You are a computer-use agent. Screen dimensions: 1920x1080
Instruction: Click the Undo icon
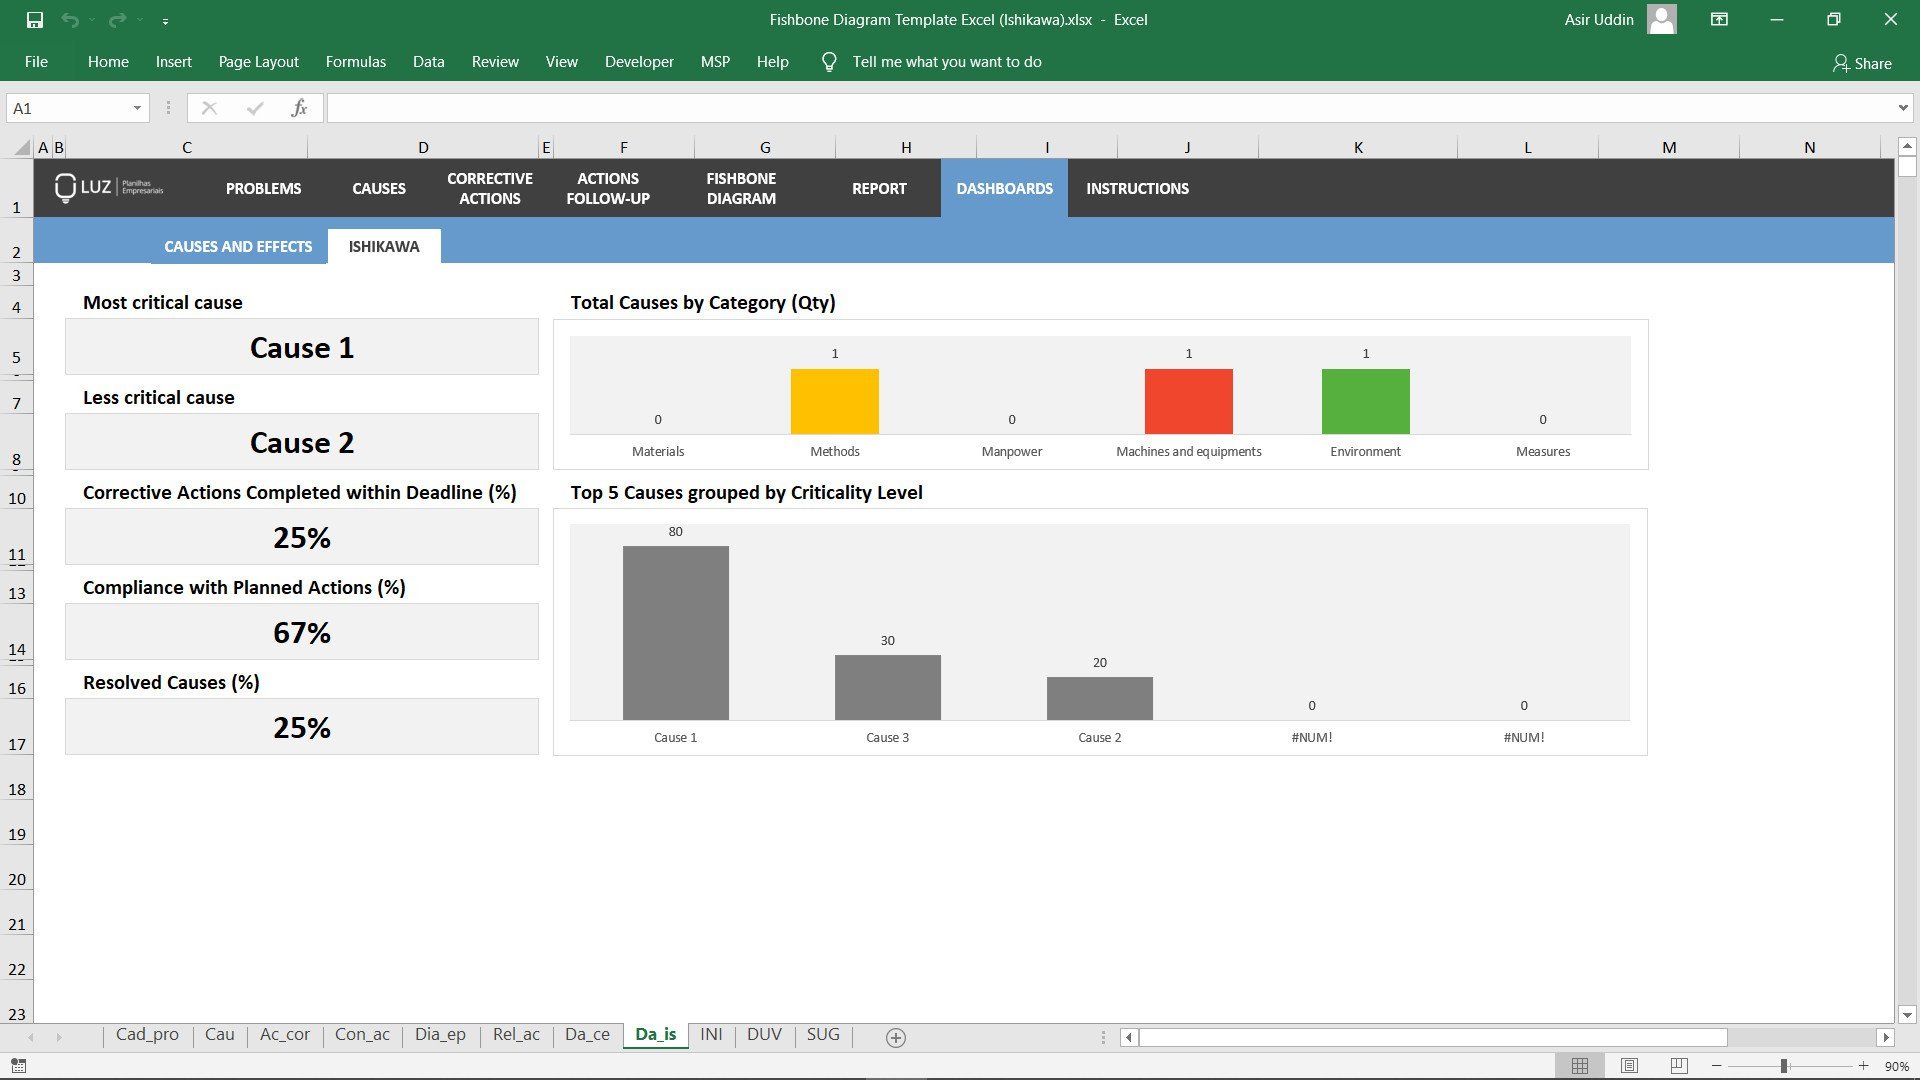71,18
